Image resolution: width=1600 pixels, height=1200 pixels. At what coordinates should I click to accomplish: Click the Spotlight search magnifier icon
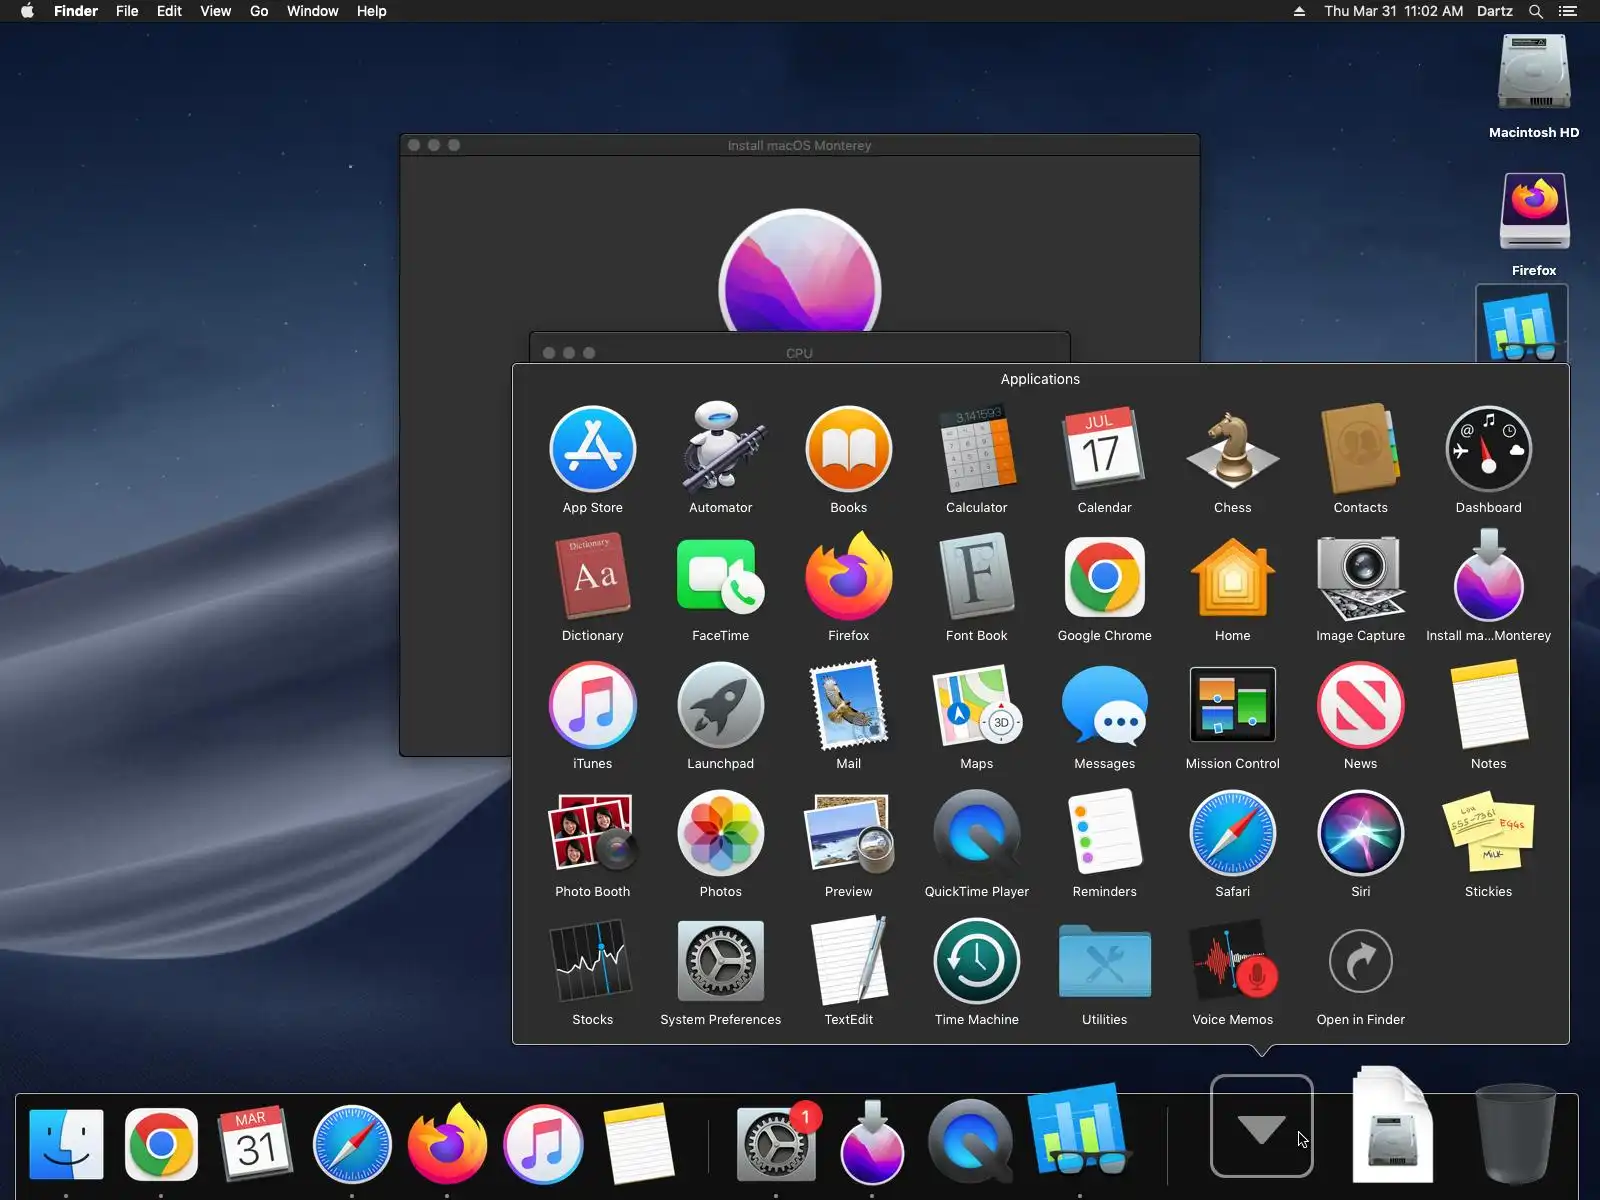click(x=1536, y=11)
